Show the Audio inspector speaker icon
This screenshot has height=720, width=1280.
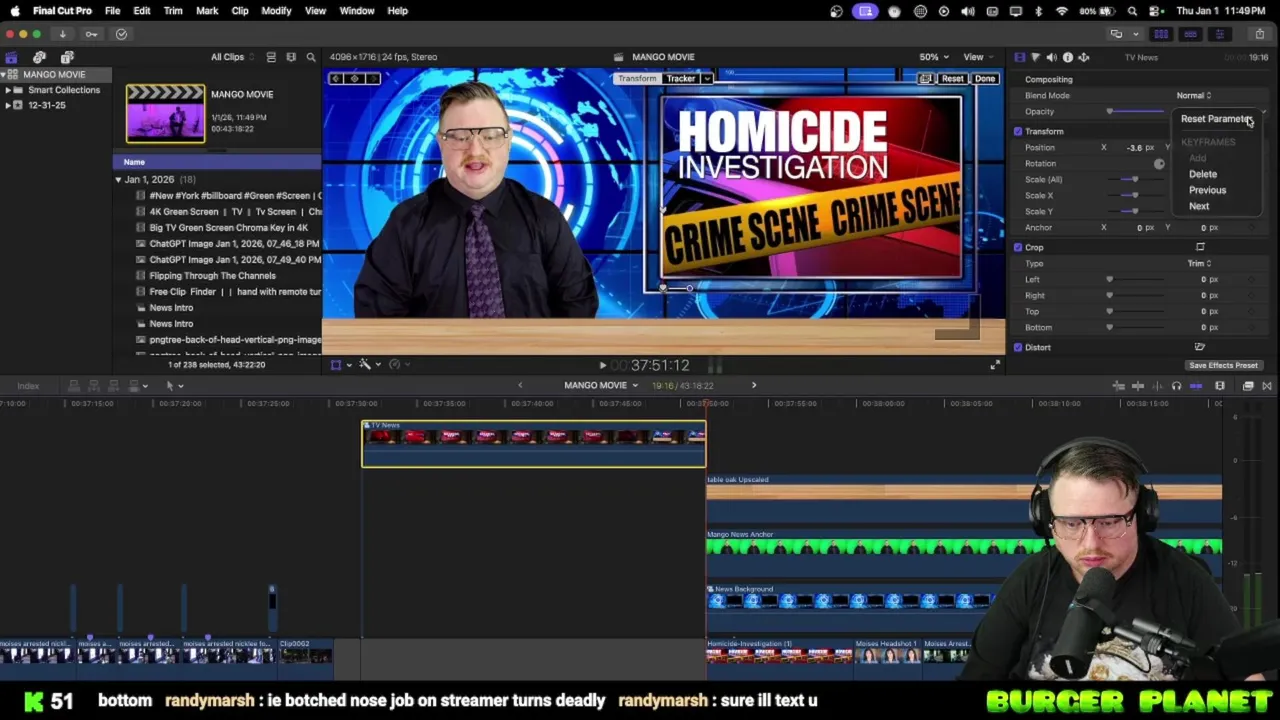(1051, 57)
